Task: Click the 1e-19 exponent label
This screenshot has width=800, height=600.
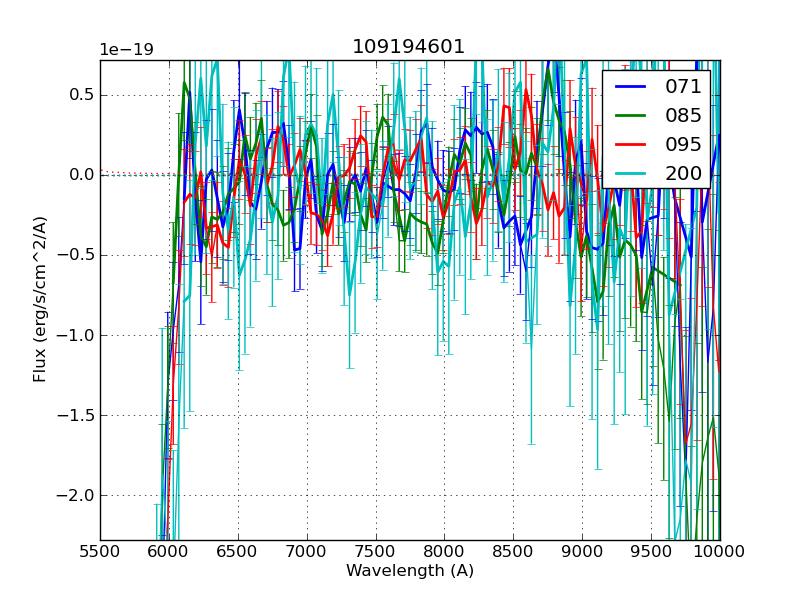Action: coord(126,50)
